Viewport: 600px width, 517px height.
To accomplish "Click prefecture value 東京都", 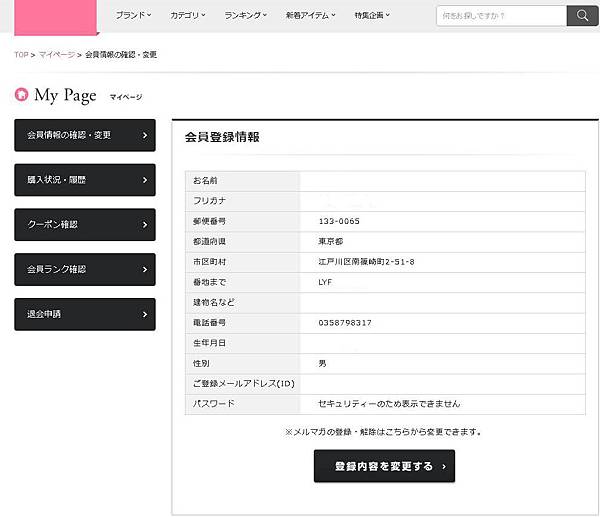I will coord(331,241).
